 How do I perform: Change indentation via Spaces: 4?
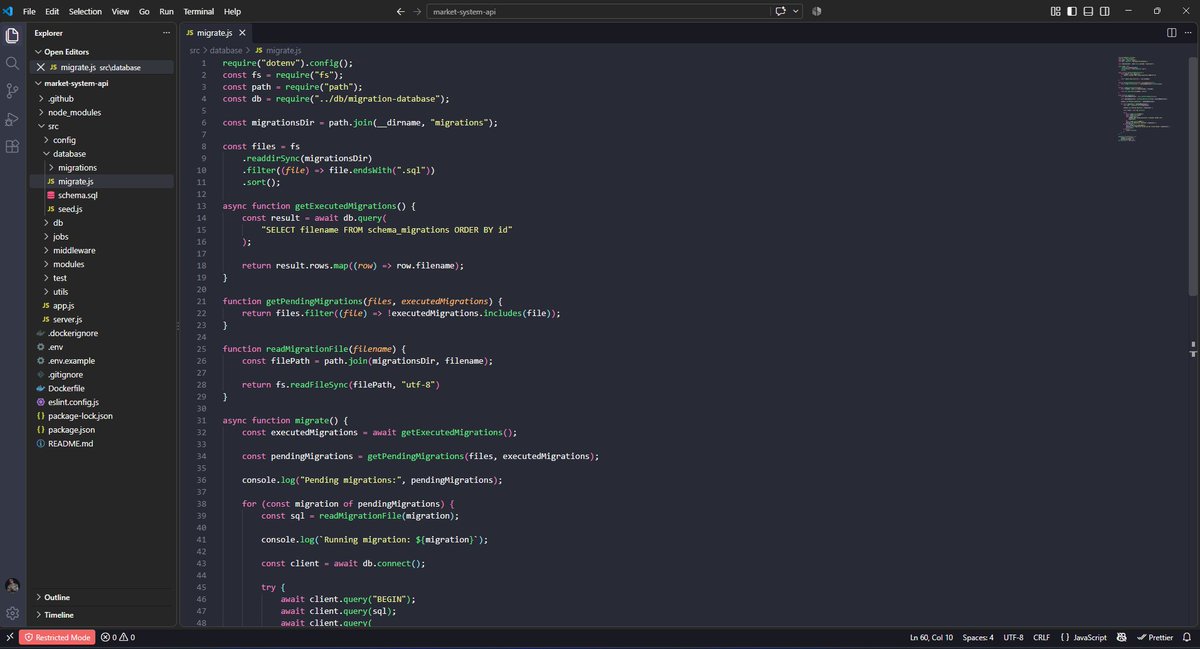pos(978,637)
